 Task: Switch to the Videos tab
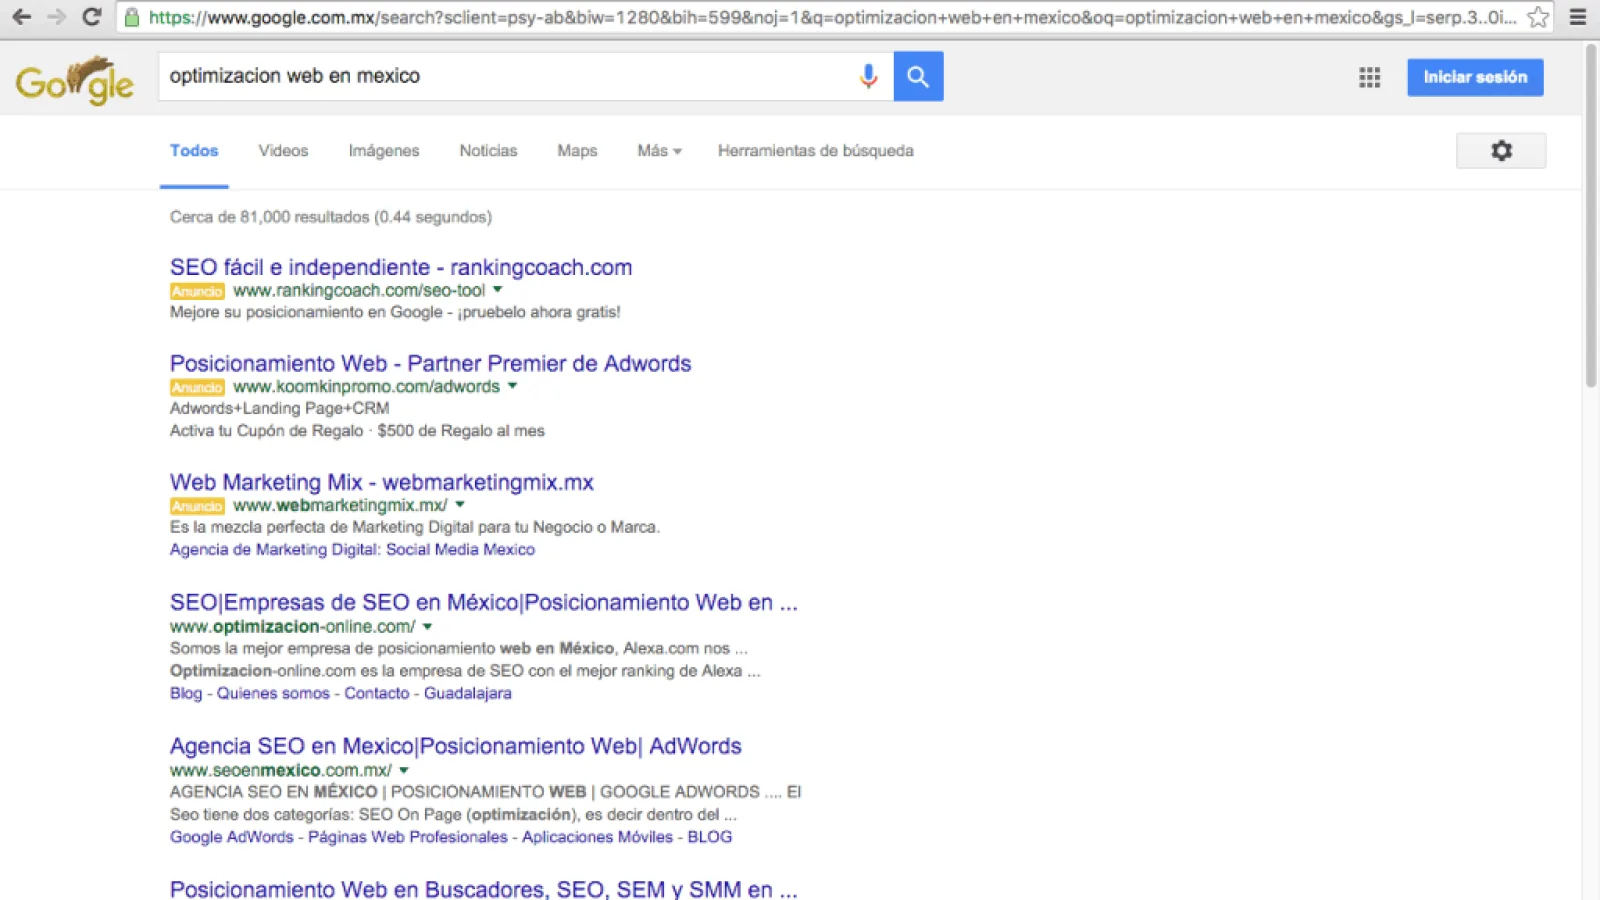tap(283, 151)
